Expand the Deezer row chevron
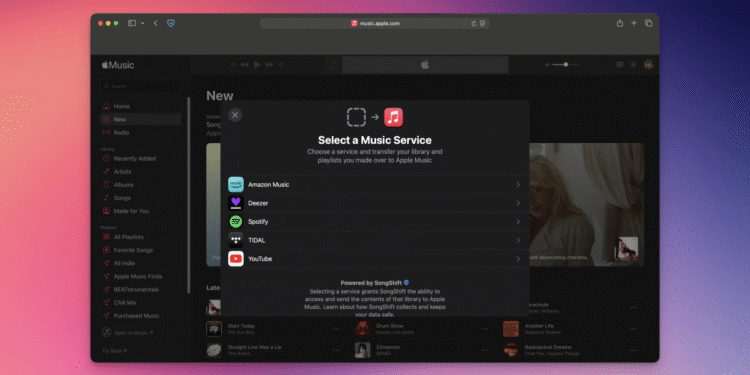This screenshot has height=375, width=750. coord(518,203)
